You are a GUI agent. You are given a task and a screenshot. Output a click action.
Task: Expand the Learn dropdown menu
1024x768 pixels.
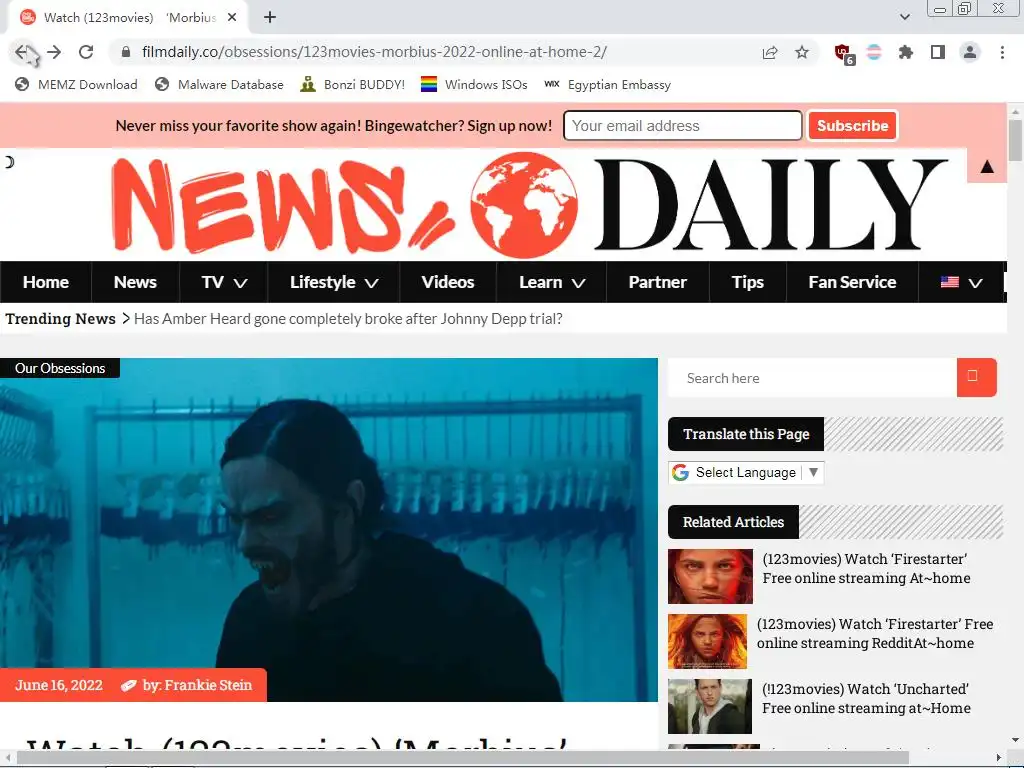pyautogui.click(x=552, y=282)
